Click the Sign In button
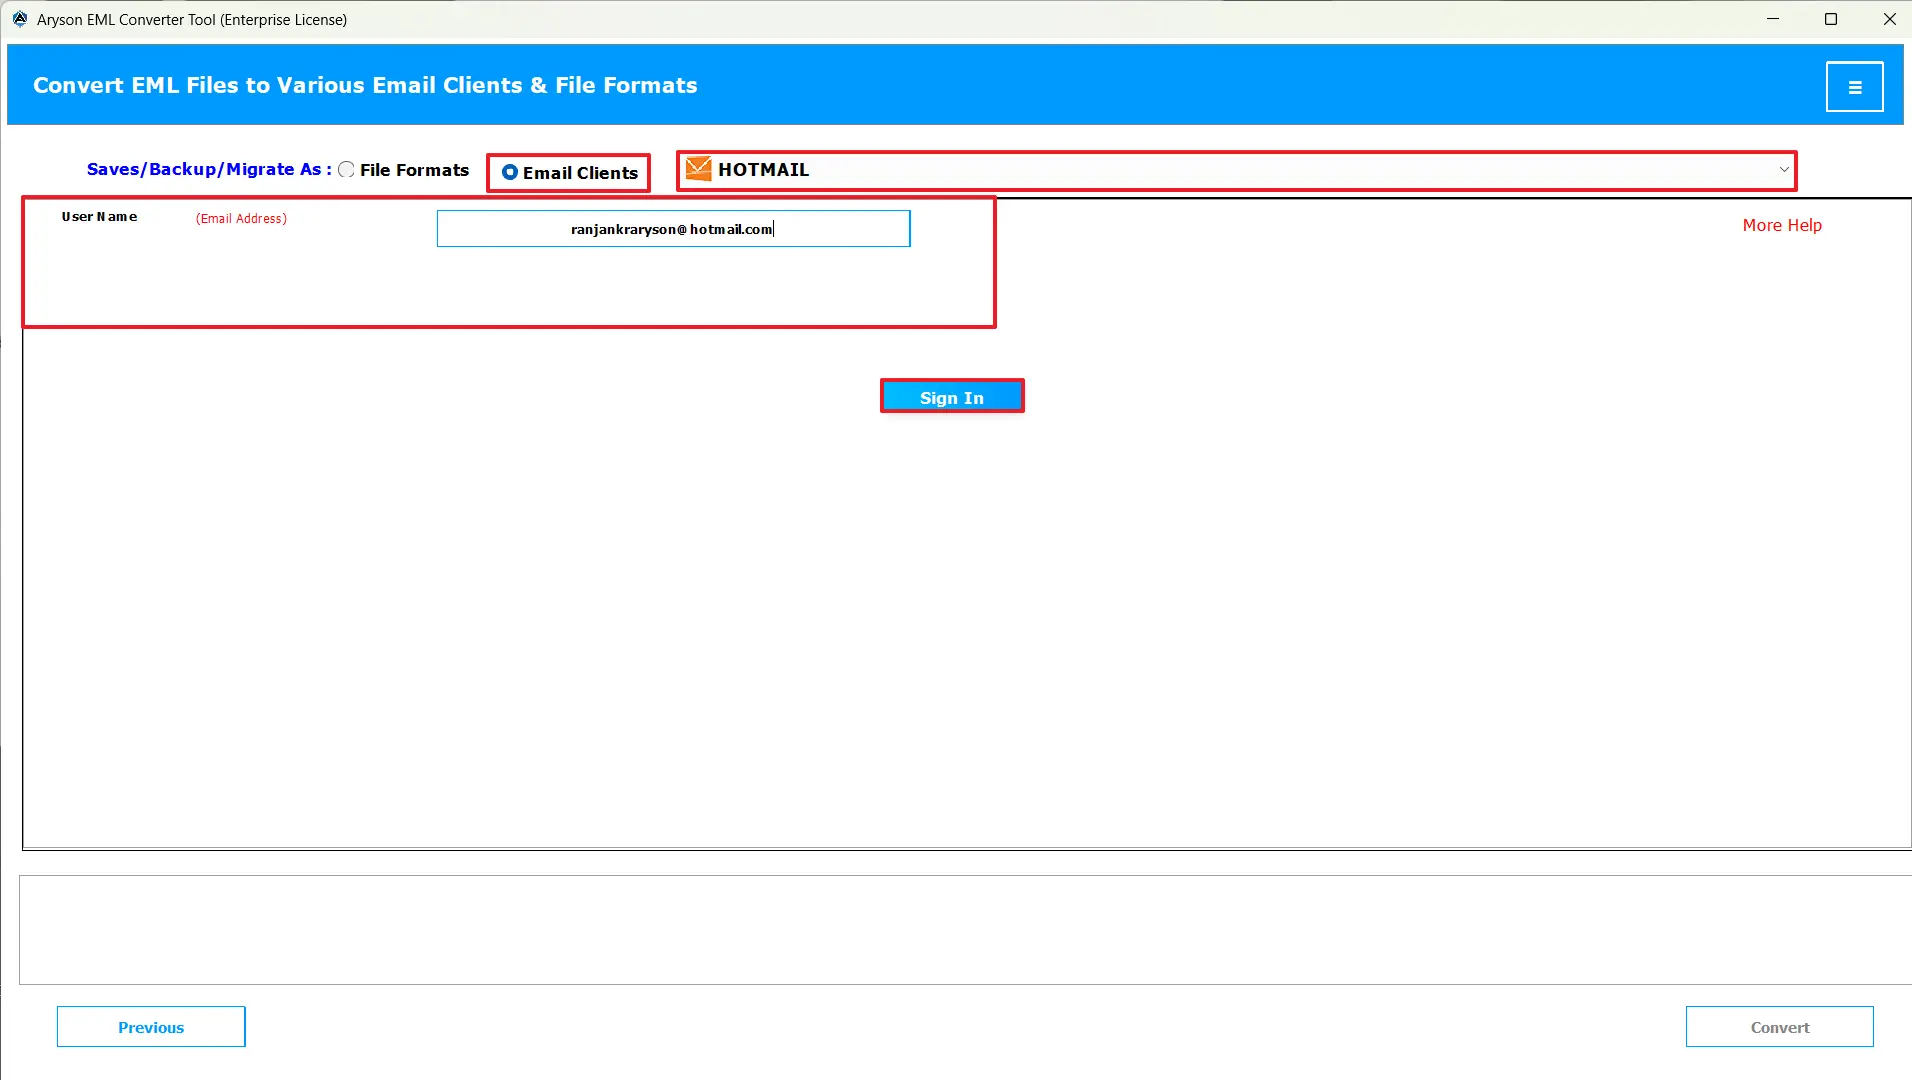 click(952, 397)
